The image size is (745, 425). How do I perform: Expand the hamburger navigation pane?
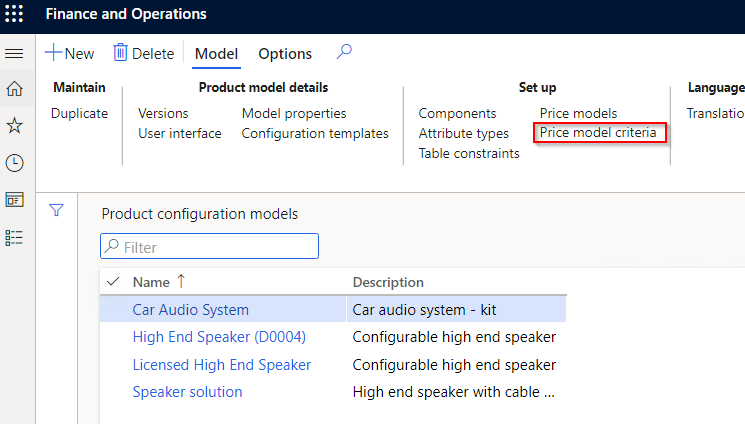pyautogui.click(x=14, y=53)
